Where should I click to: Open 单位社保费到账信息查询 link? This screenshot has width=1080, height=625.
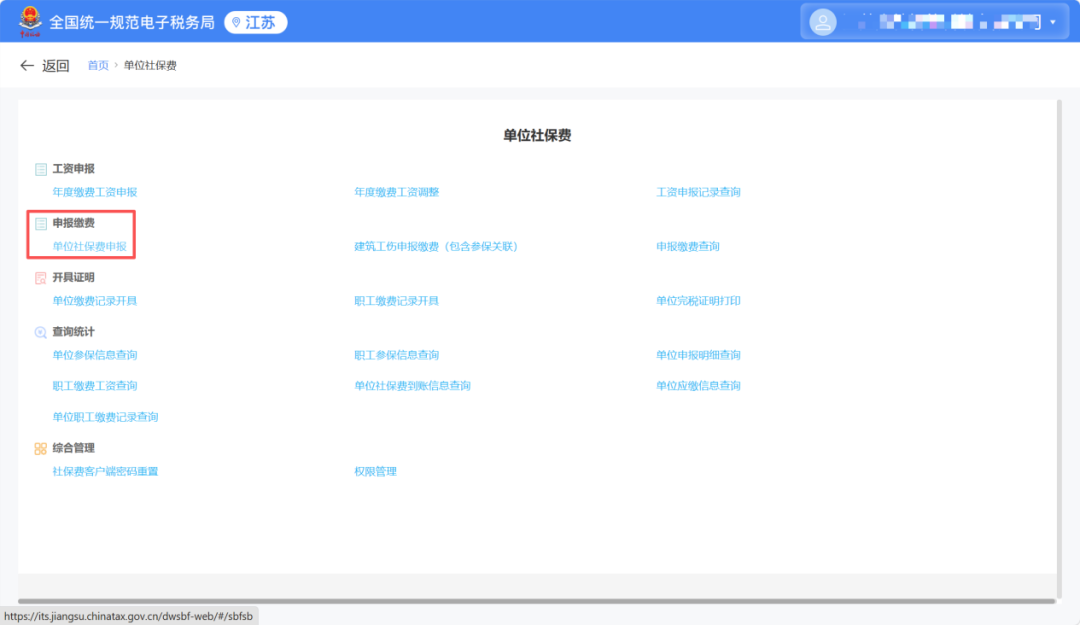tap(413, 386)
